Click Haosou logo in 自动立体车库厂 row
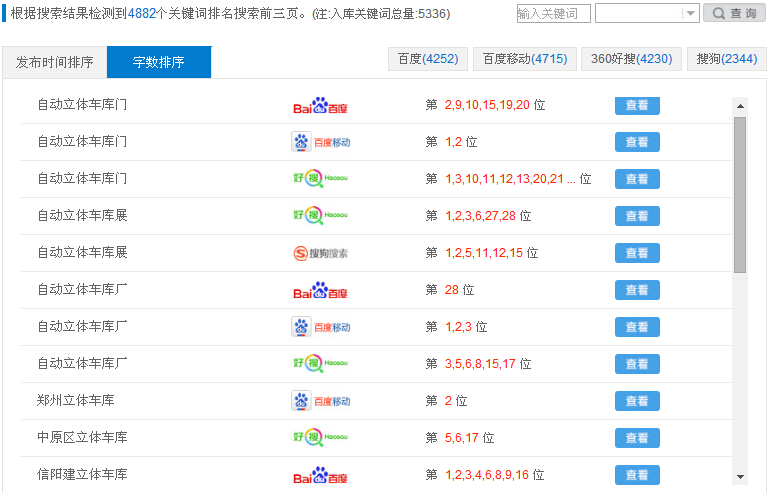The width and height of the screenshot is (768, 493). [x=320, y=364]
